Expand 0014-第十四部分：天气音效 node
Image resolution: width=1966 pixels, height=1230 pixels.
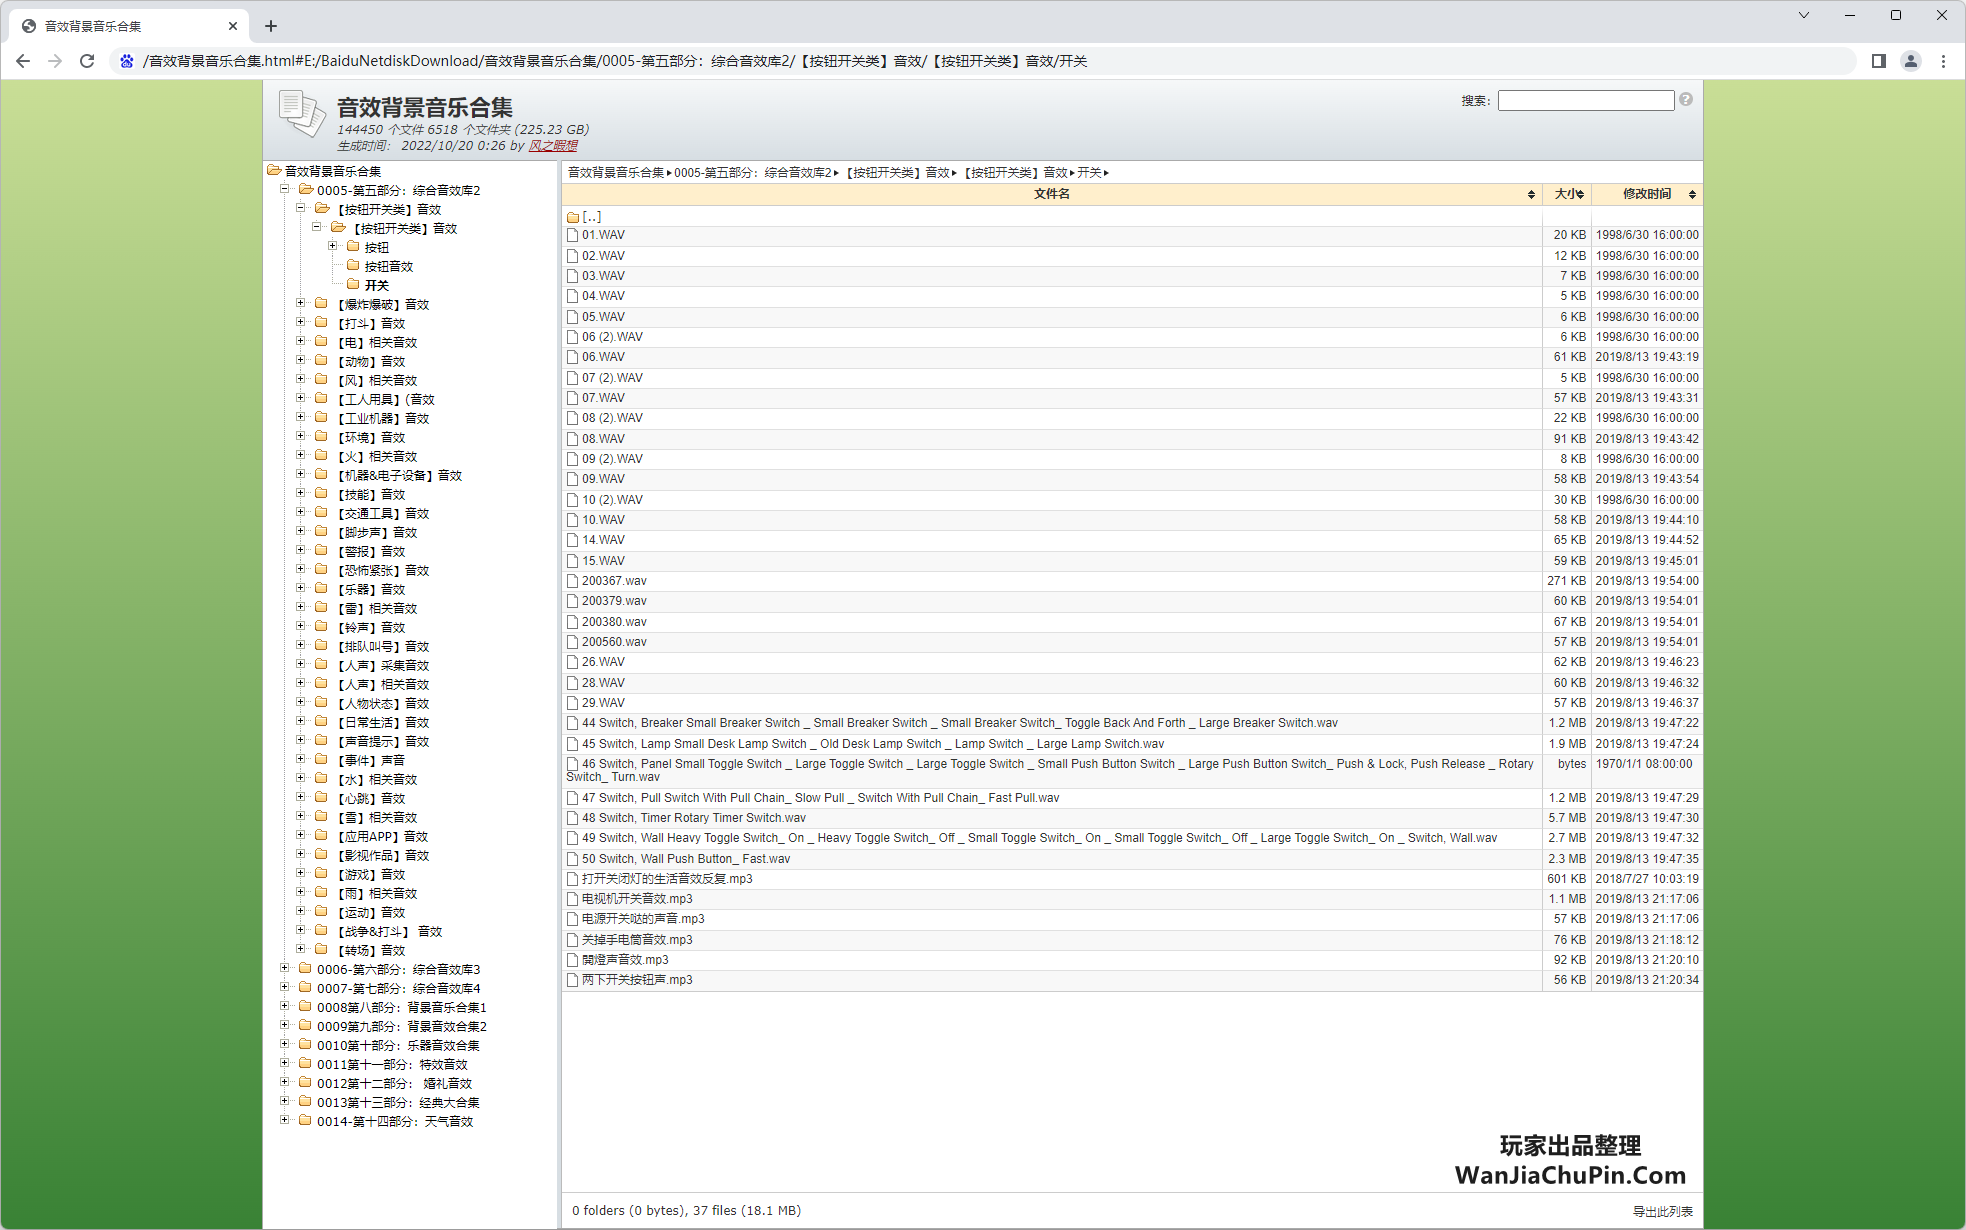tap(285, 1120)
